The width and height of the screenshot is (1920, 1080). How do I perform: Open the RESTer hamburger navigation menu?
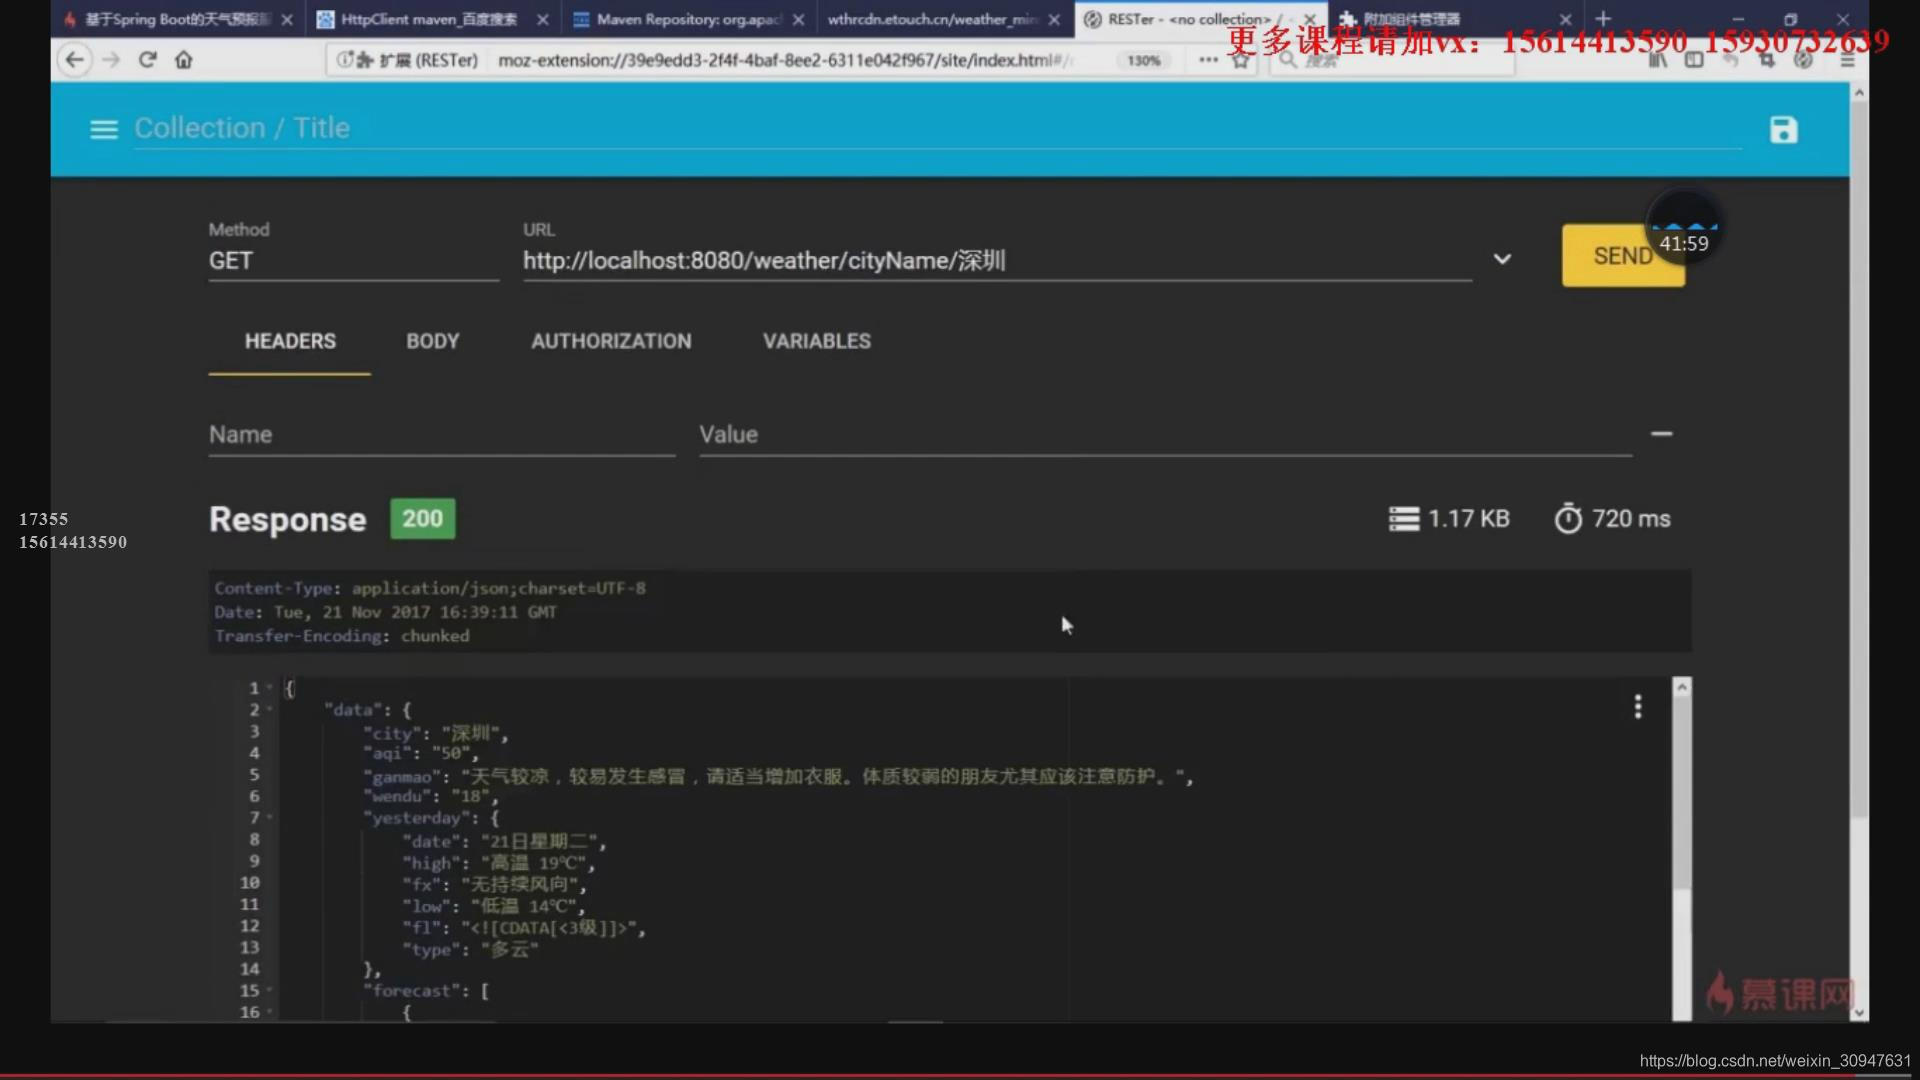pos(104,129)
